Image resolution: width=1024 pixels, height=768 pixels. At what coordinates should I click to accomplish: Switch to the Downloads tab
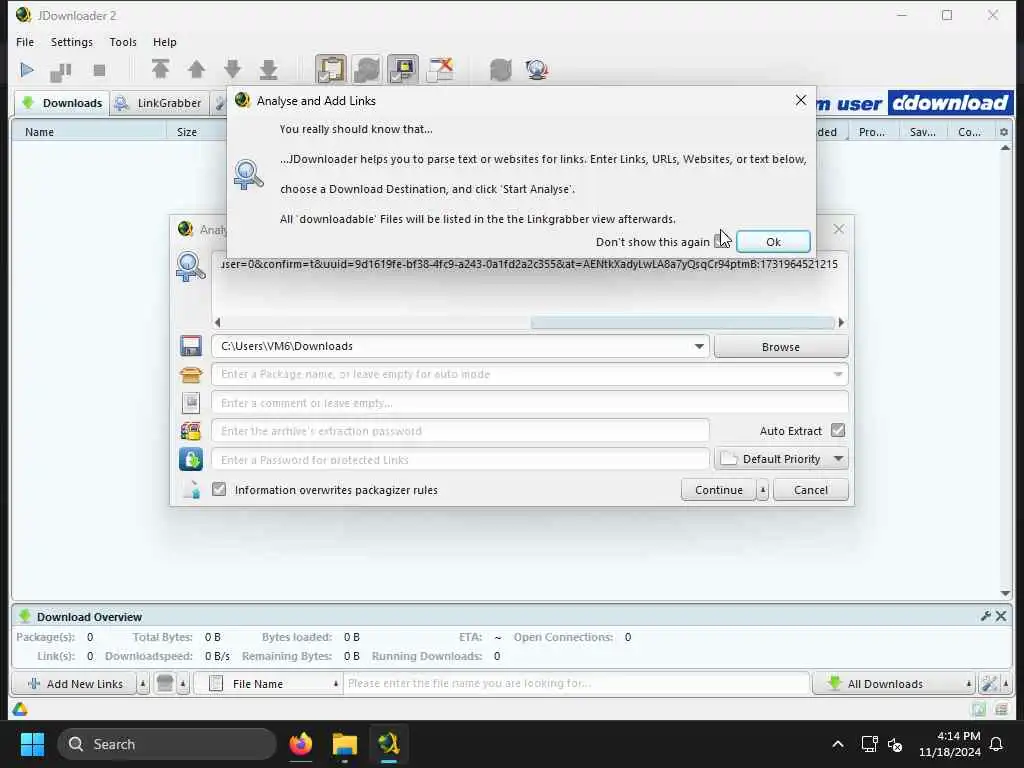point(62,103)
